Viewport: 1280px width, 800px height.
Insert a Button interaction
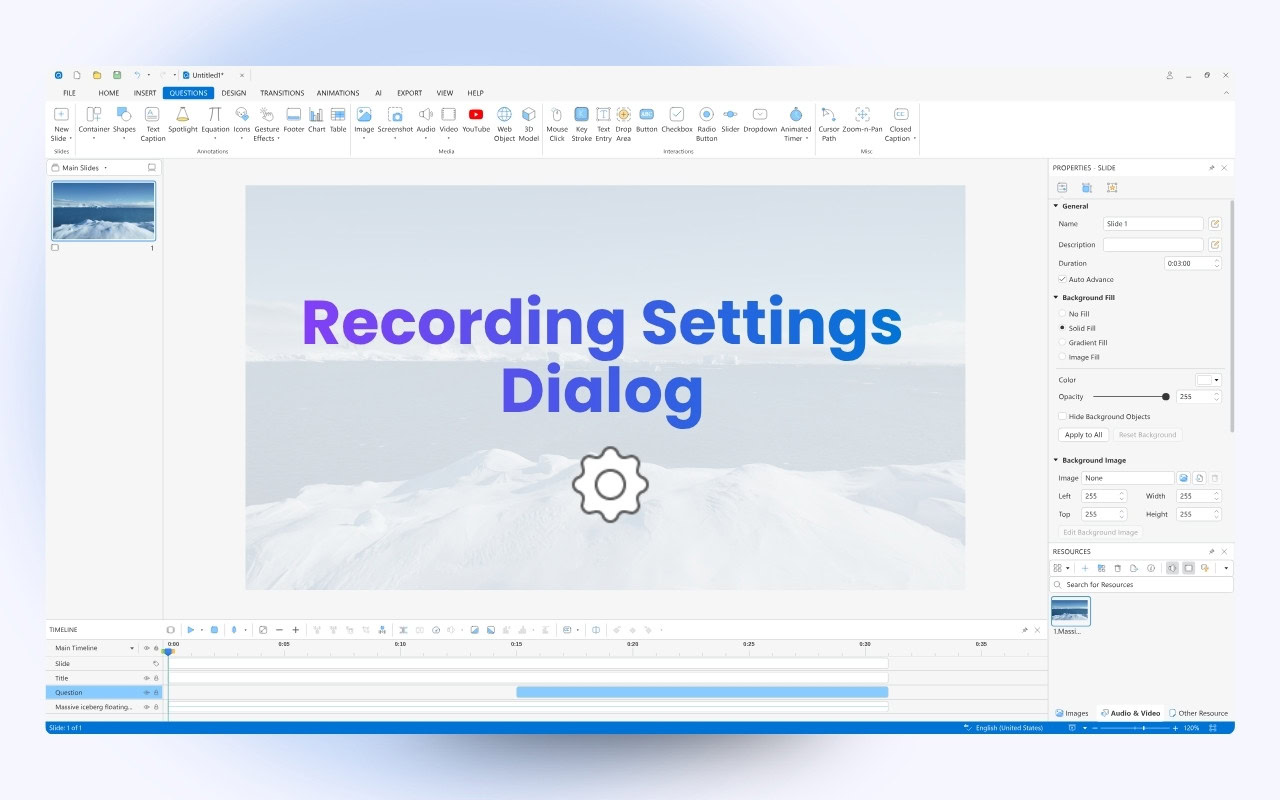point(647,120)
